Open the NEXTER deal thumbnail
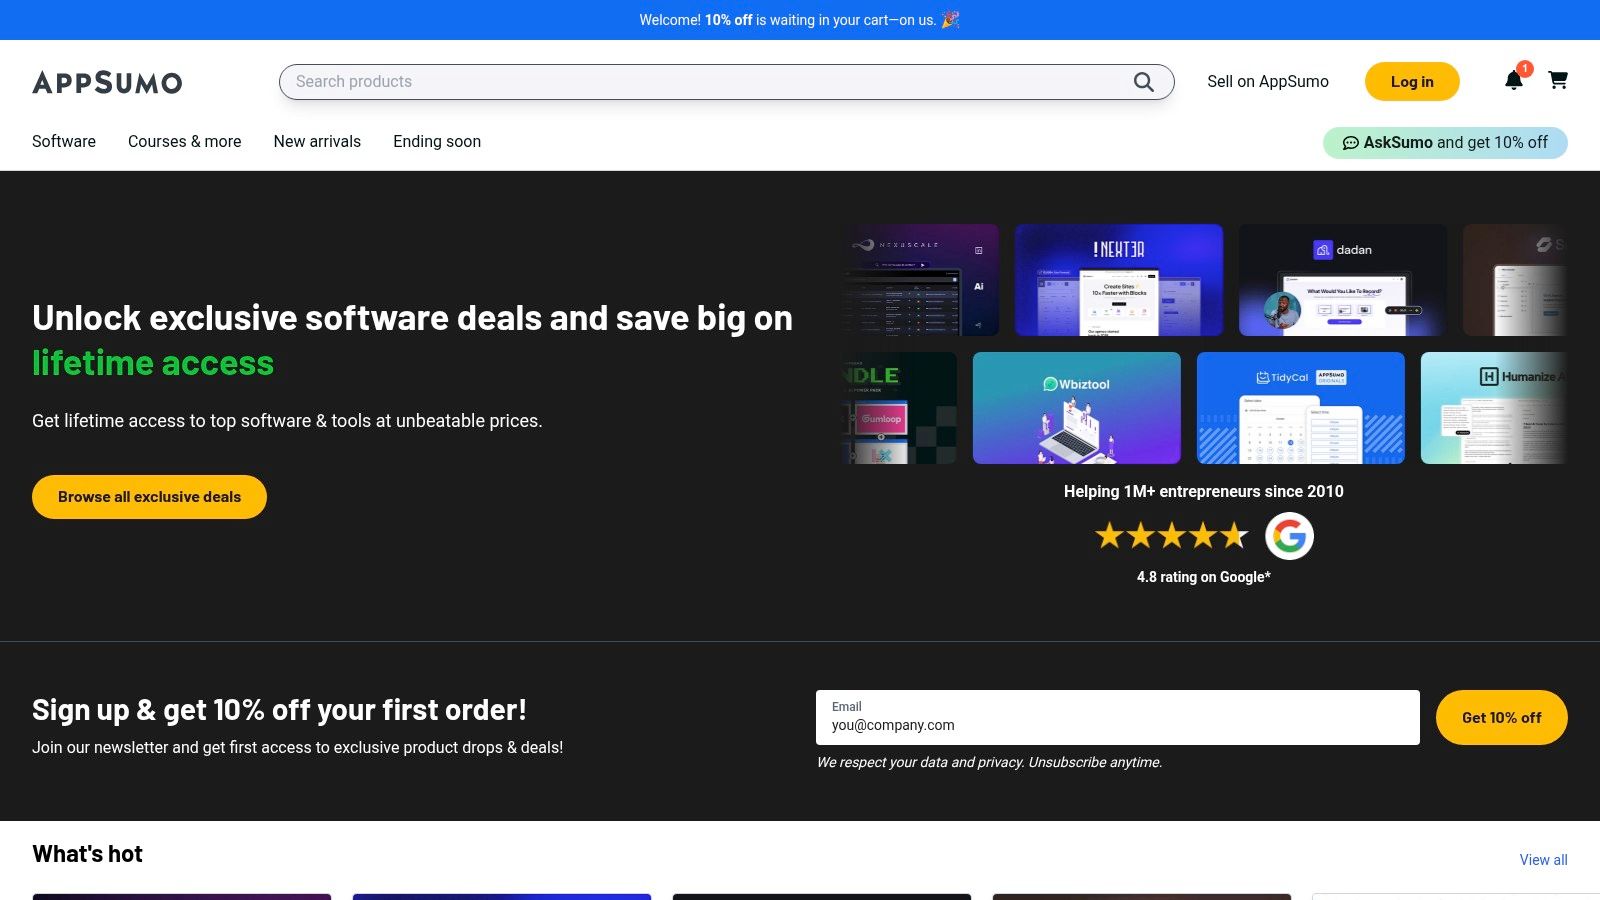 (1119, 280)
